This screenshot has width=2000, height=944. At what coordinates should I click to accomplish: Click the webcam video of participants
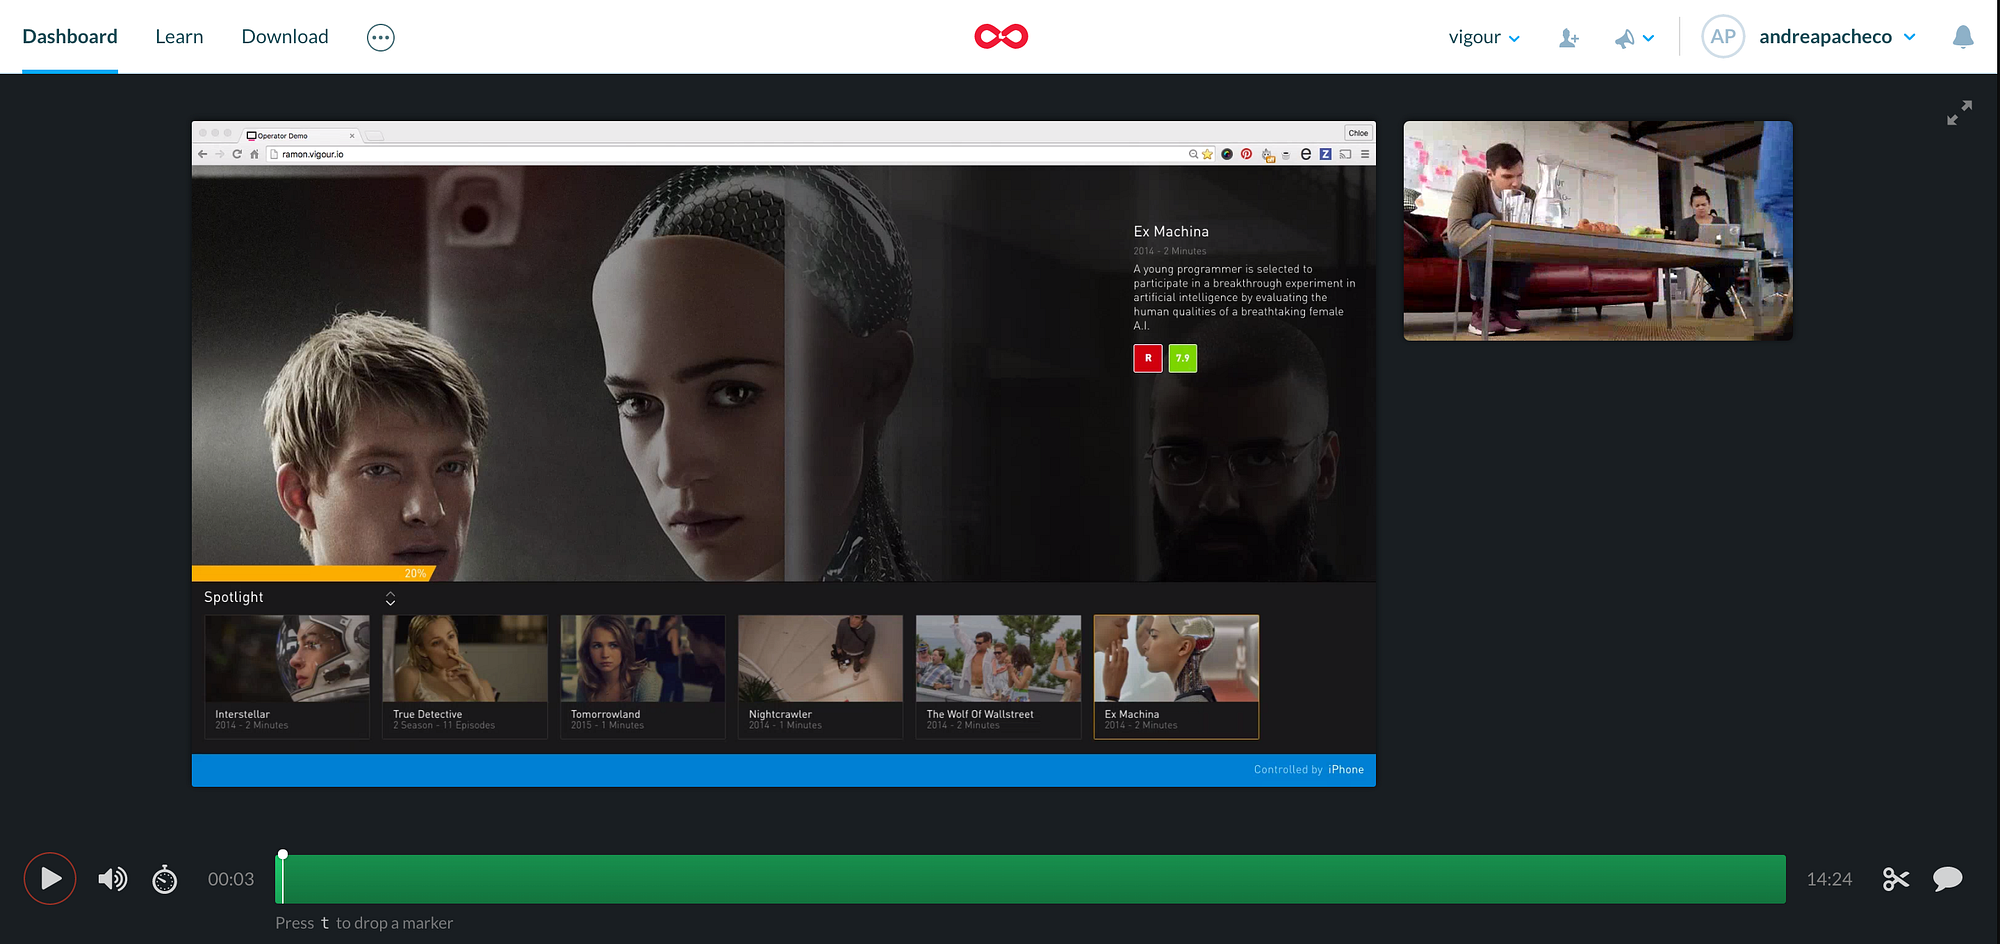(x=1598, y=231)
